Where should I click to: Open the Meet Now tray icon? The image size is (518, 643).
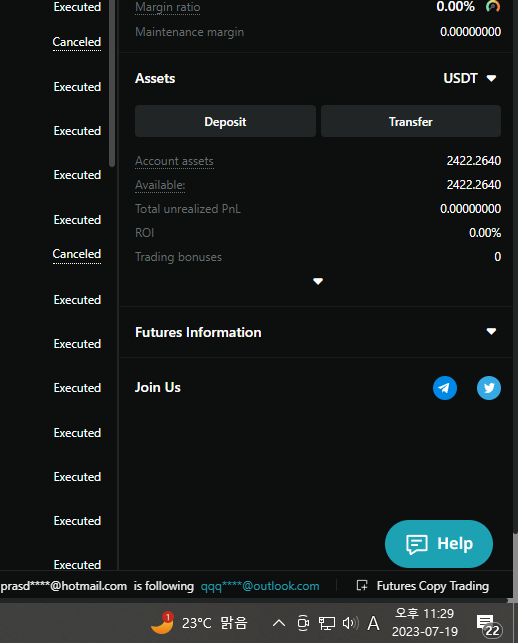coord(303,623)
